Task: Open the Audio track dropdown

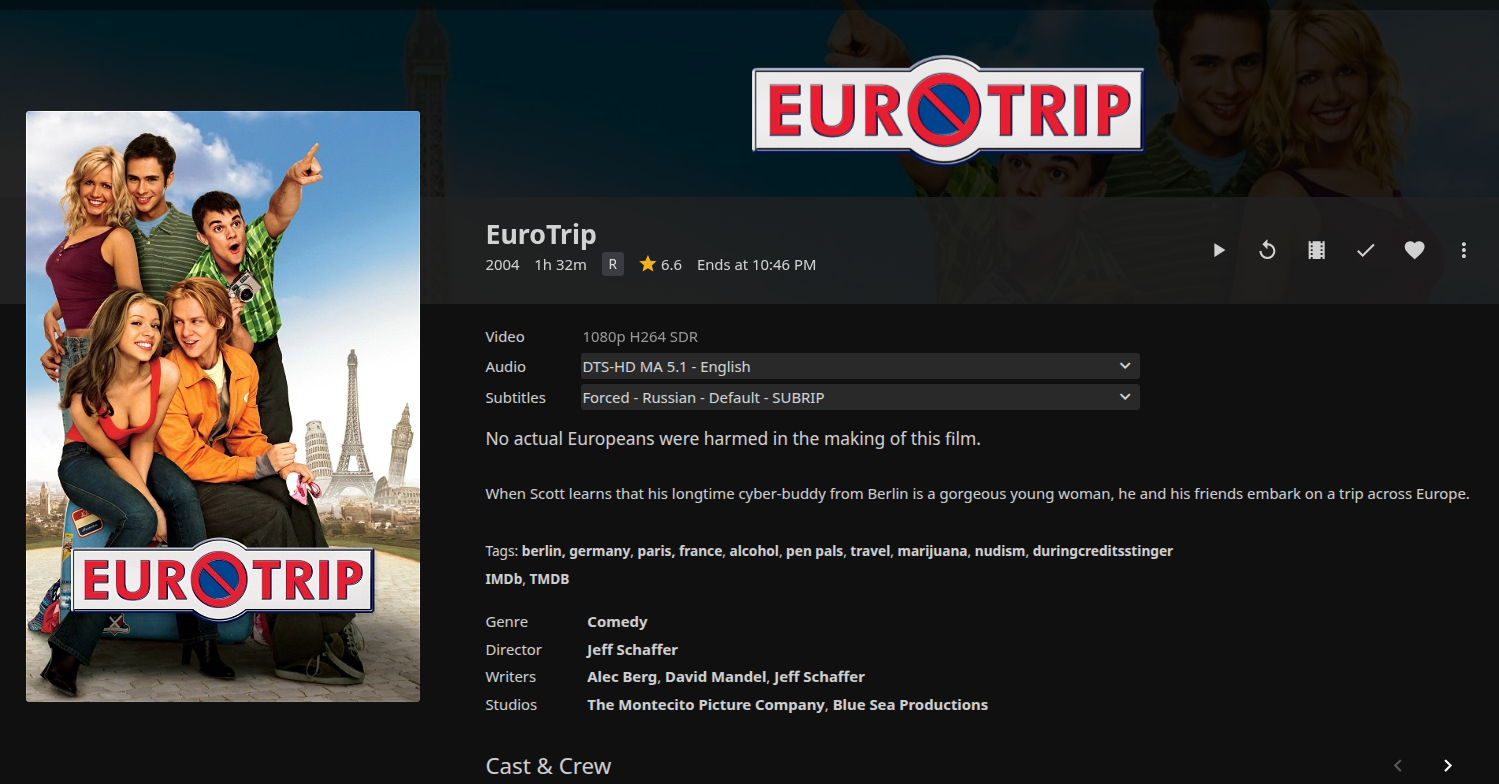Action: [x=859, y=367]
